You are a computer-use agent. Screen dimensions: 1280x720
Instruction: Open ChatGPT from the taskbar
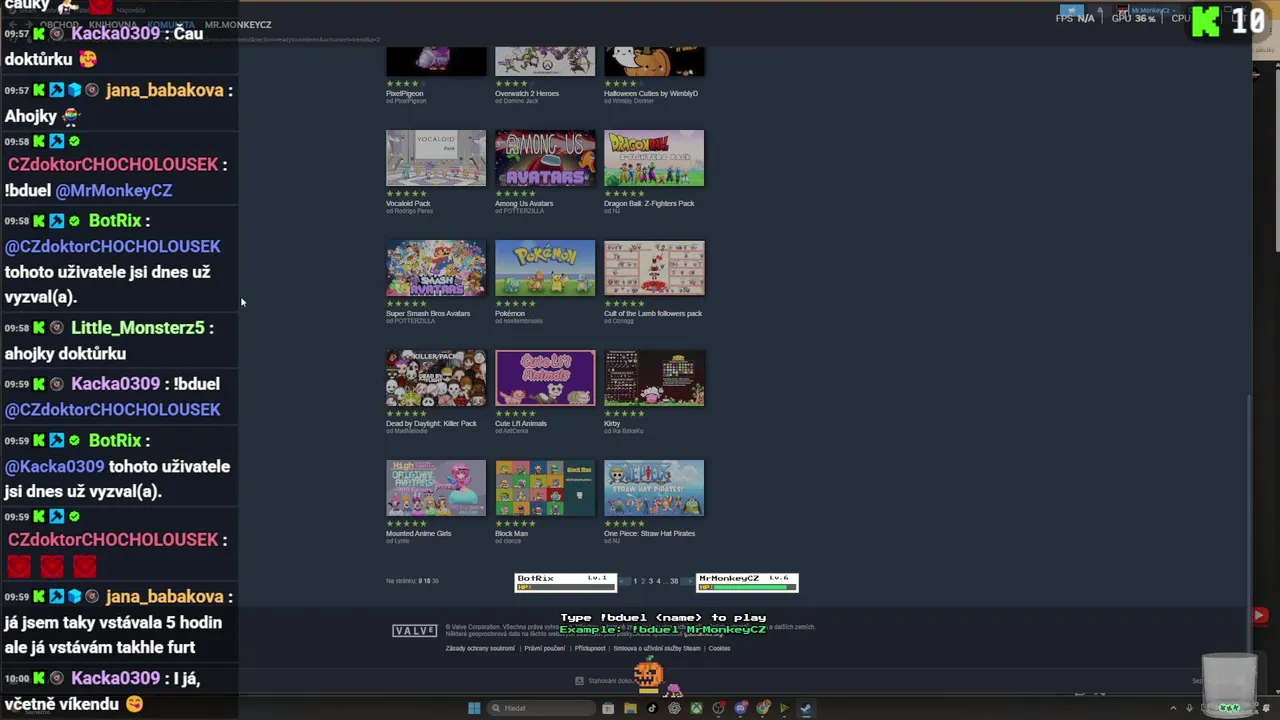click(x=674, y=708)
